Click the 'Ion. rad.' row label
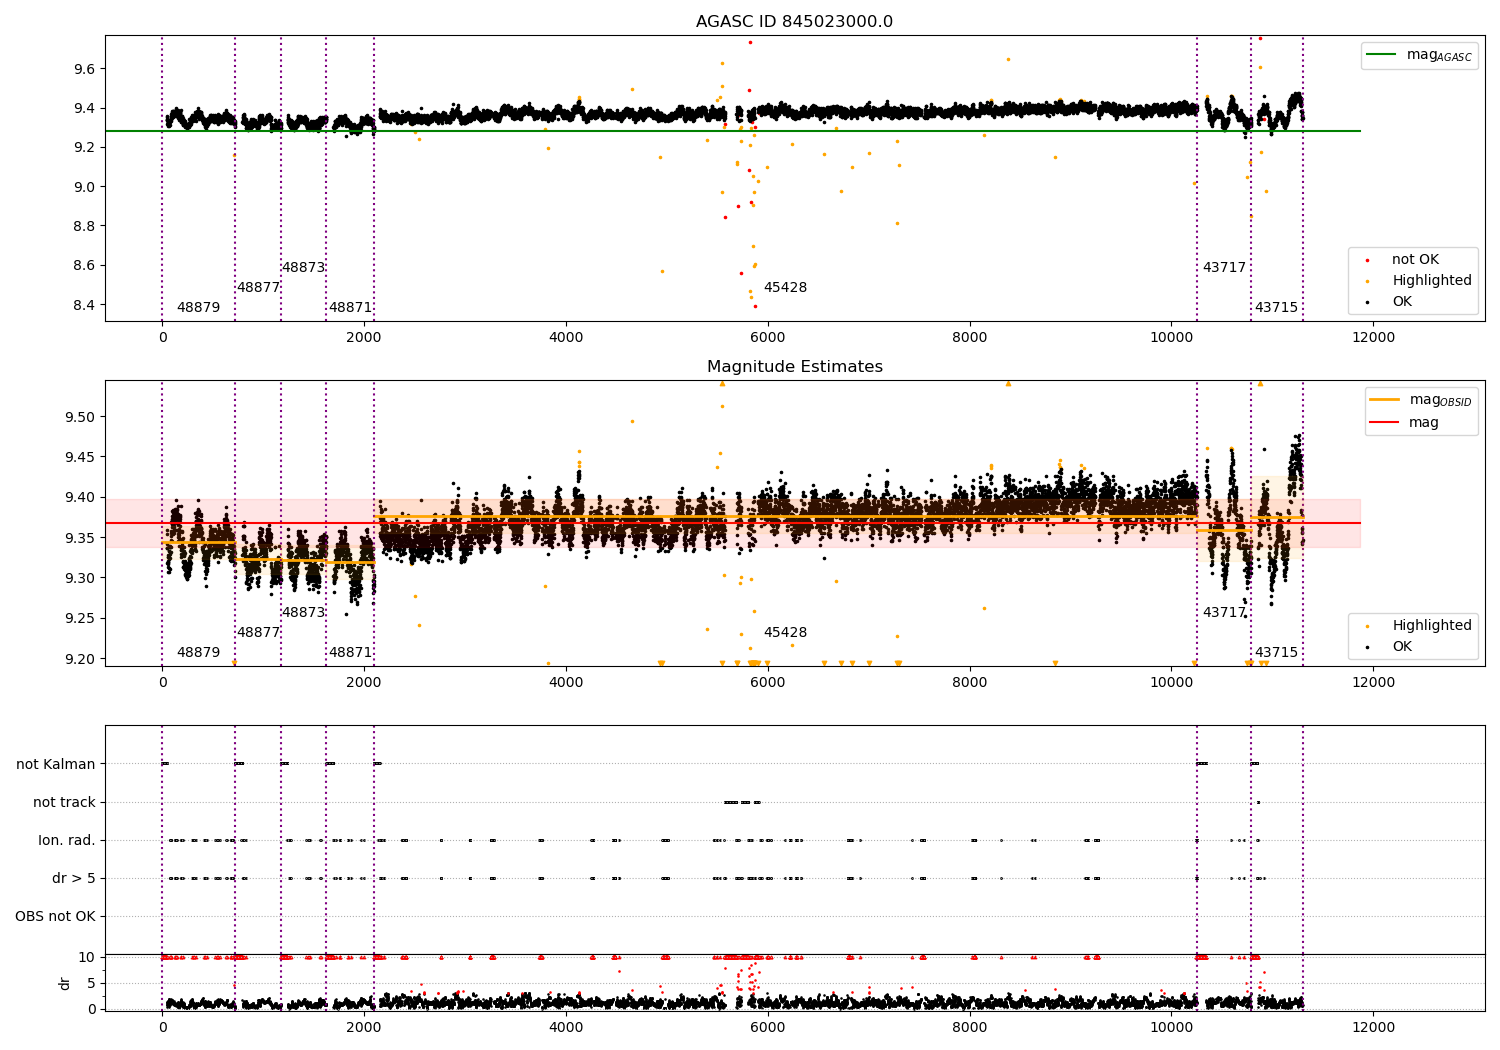Screen dimensions: 1500x1050 click(x=67, y=840)
